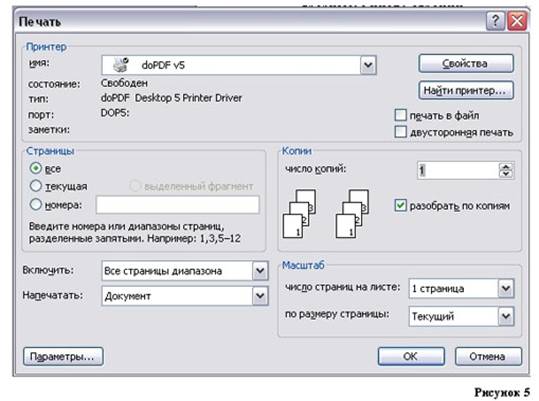Click the collated pages illustration on left
The height and width of the screenshot is (401, 539).
click(299, 214)
